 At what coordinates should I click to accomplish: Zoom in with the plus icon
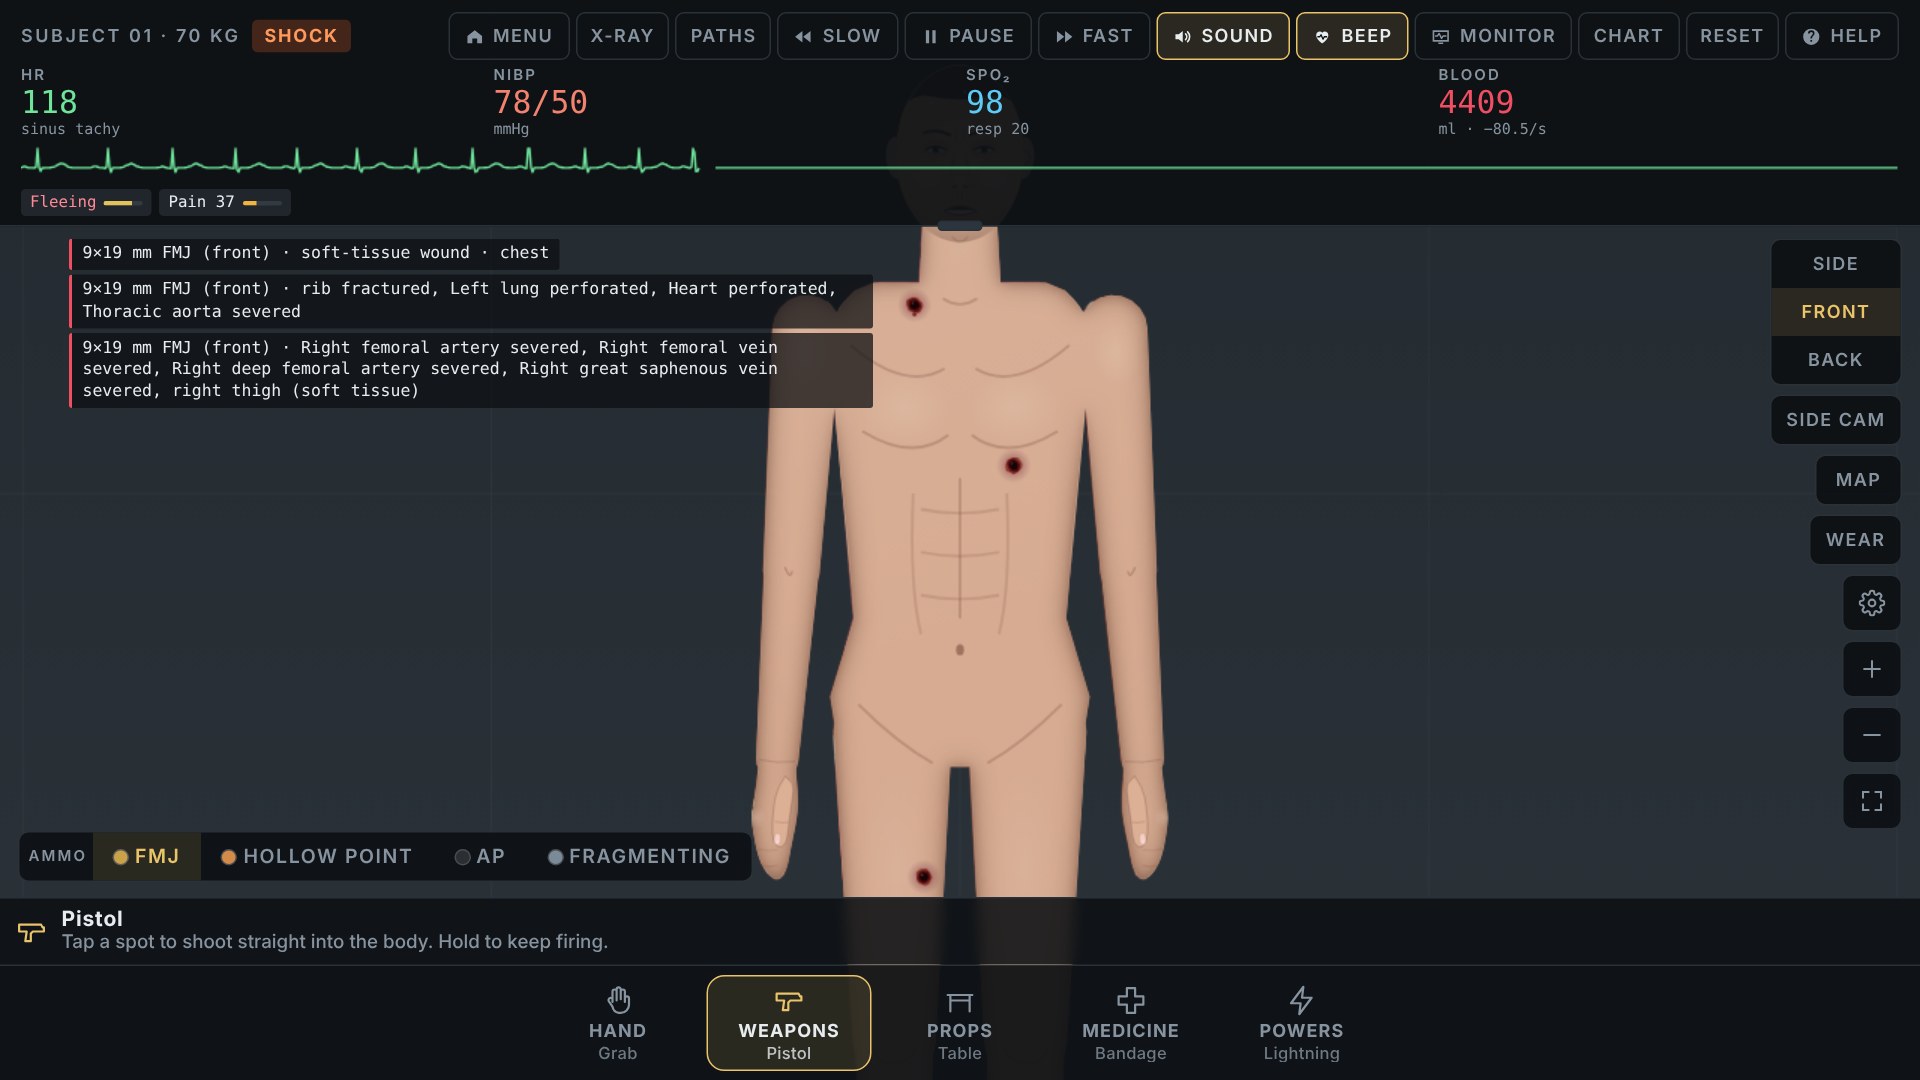click(1871, 669)
